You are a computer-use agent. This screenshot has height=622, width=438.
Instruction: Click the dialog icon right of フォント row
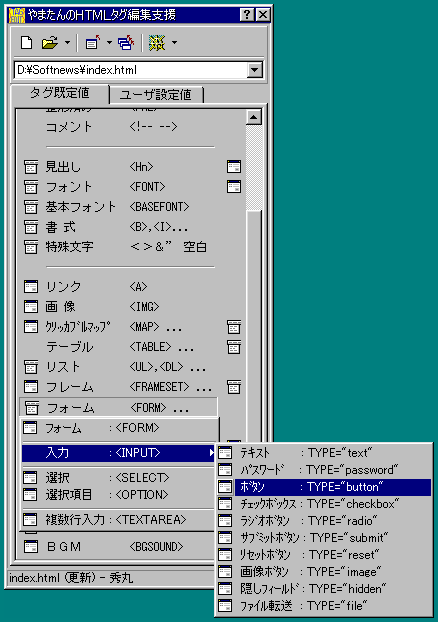(x=234, y=186)
